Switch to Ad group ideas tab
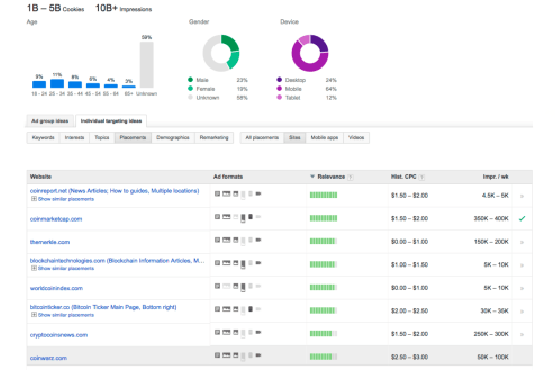This screenshot has width=555, height=370. pyautogui.click(x=50, y=121)
